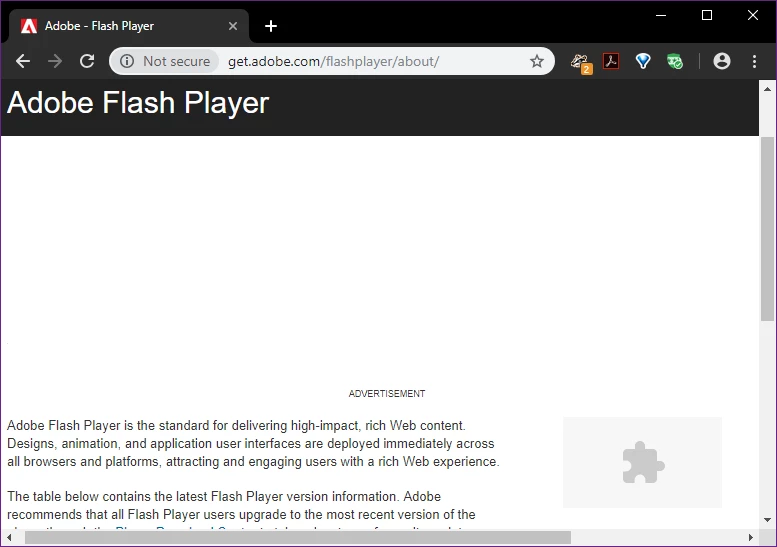Maximize the Chrome window
Viewport: 777px width, 547px height.
[x=707, y=15]
